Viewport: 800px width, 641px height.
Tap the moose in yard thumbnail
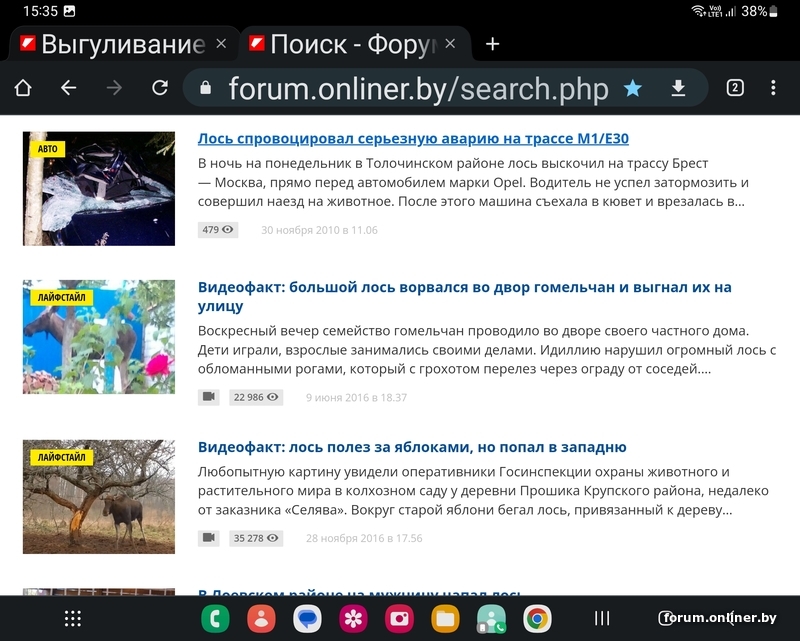pos(99,337)
